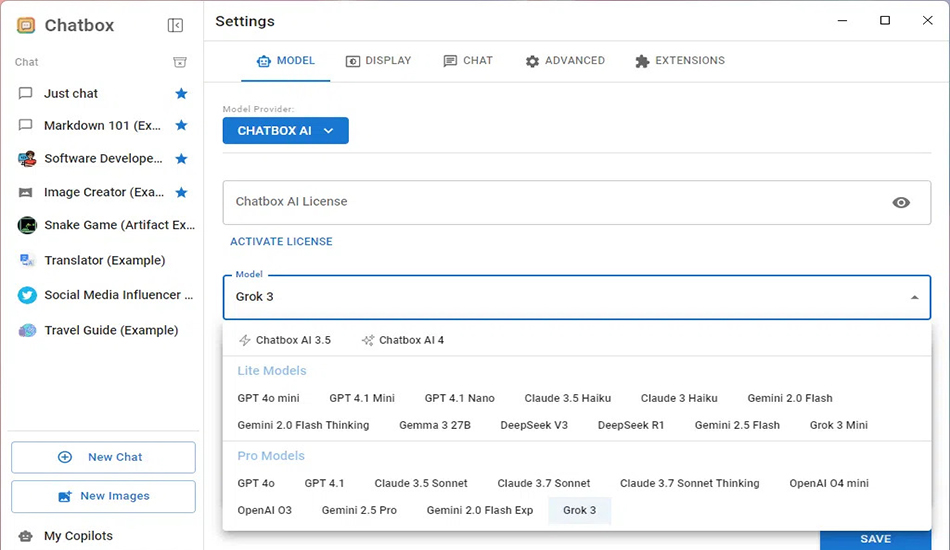
Task: Pick OpenAI O3 model
Action: pos(265,510)
